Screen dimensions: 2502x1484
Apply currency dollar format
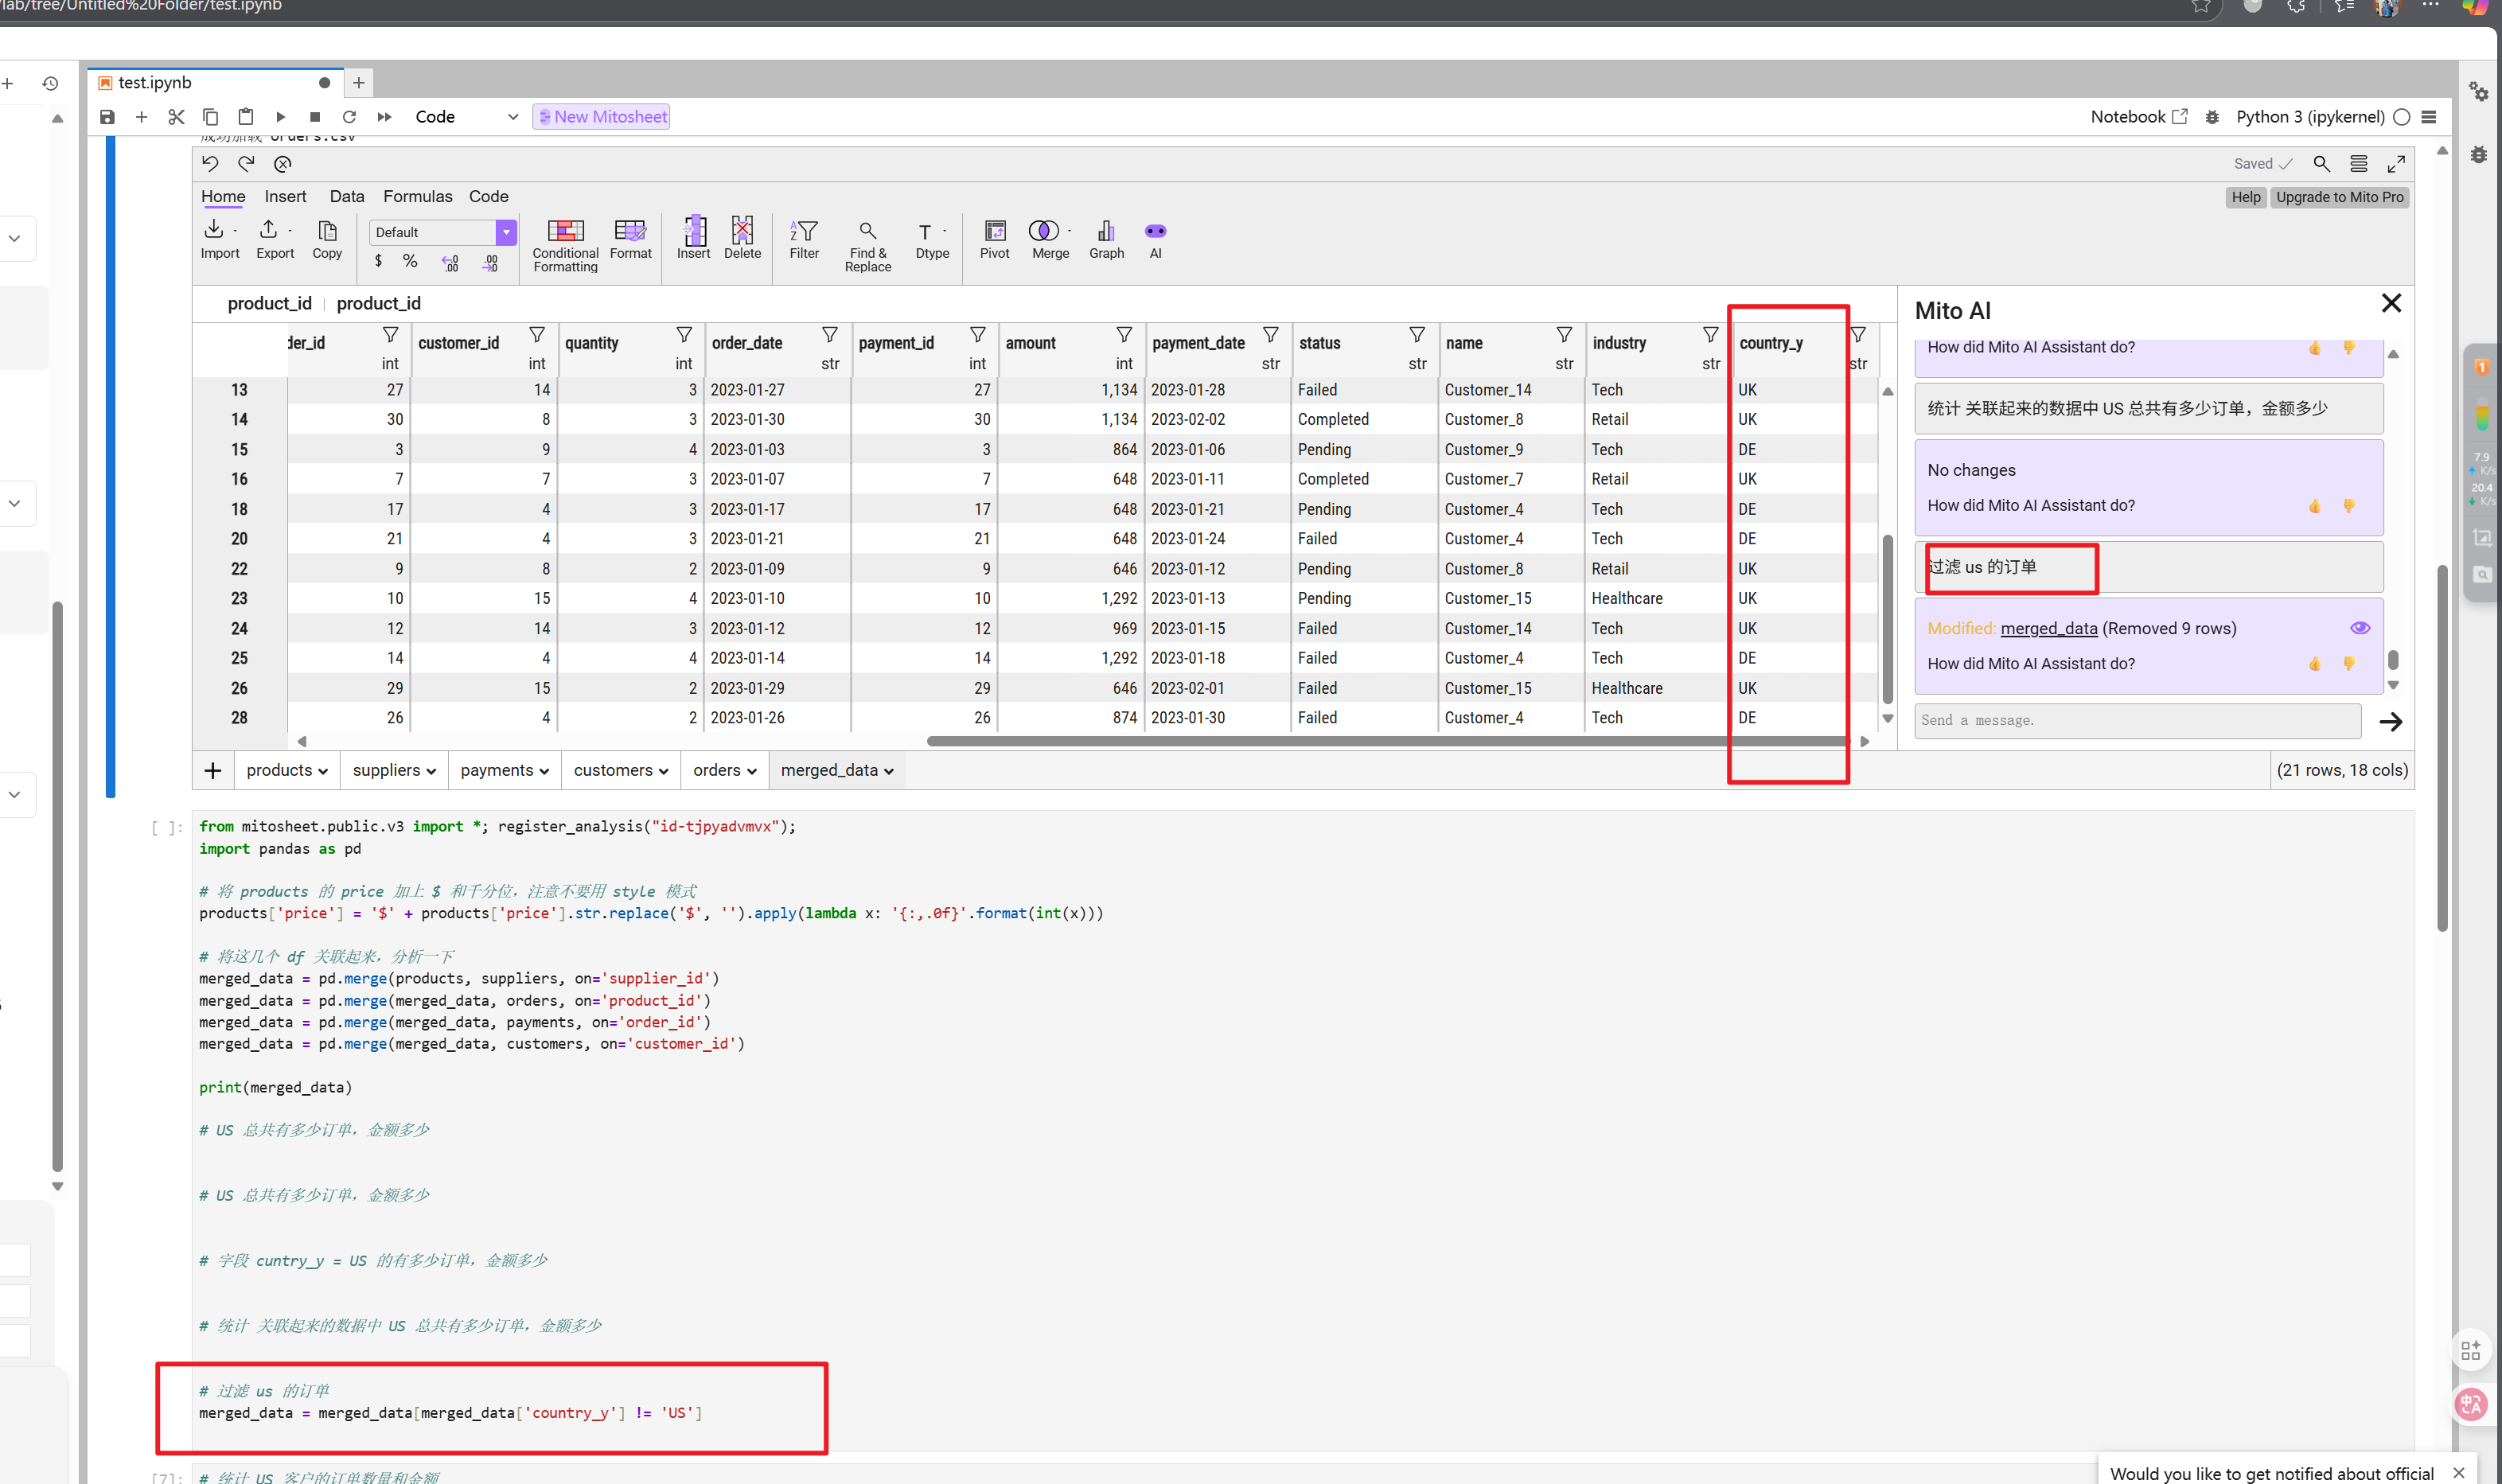[x=378, y=261]
